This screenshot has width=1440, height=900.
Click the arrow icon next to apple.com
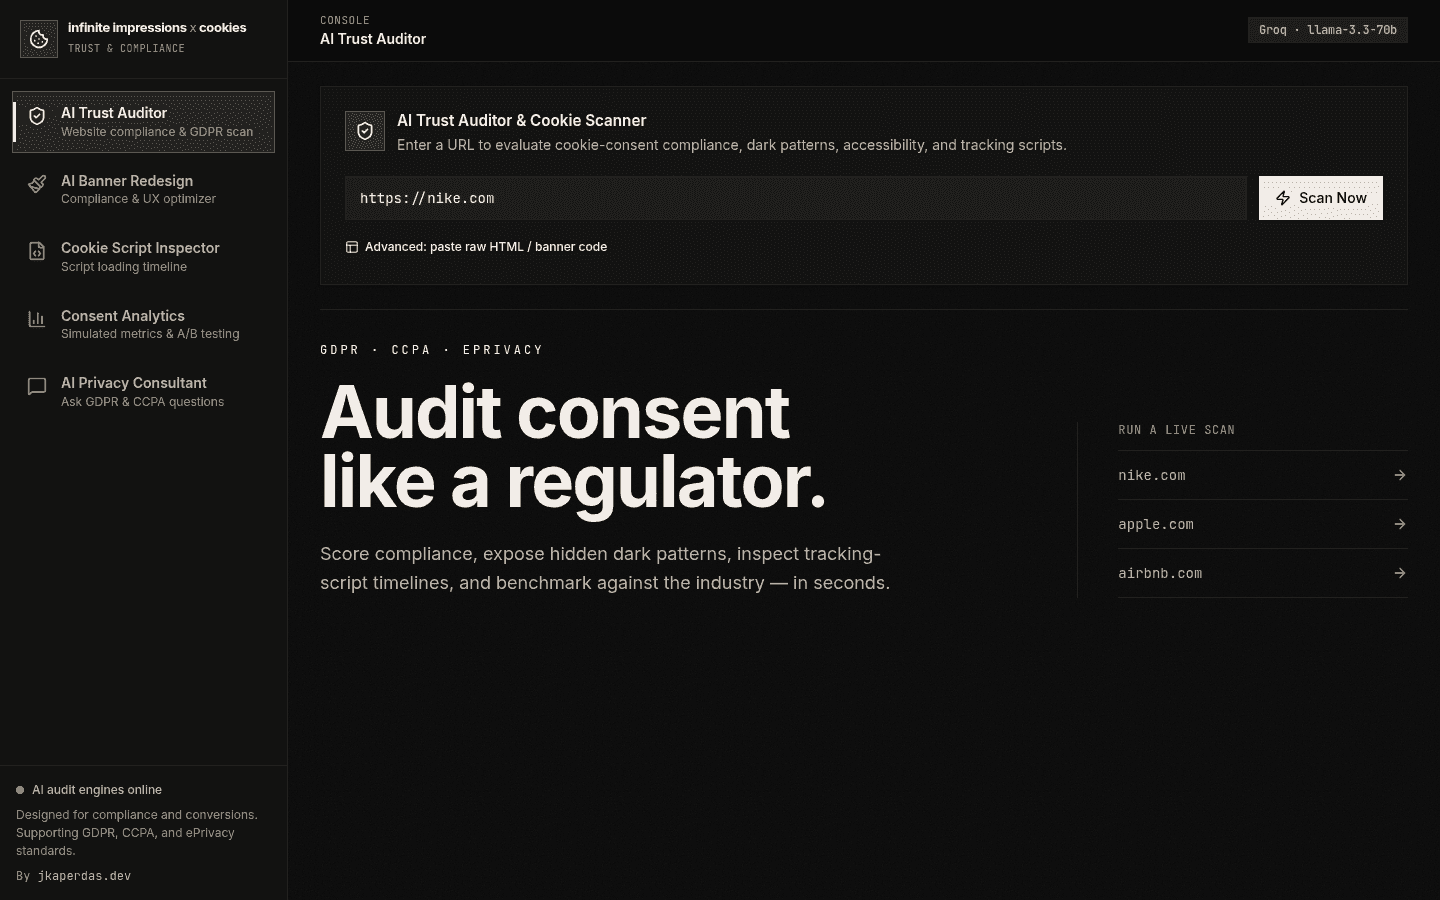click(x=1400, y=524)
